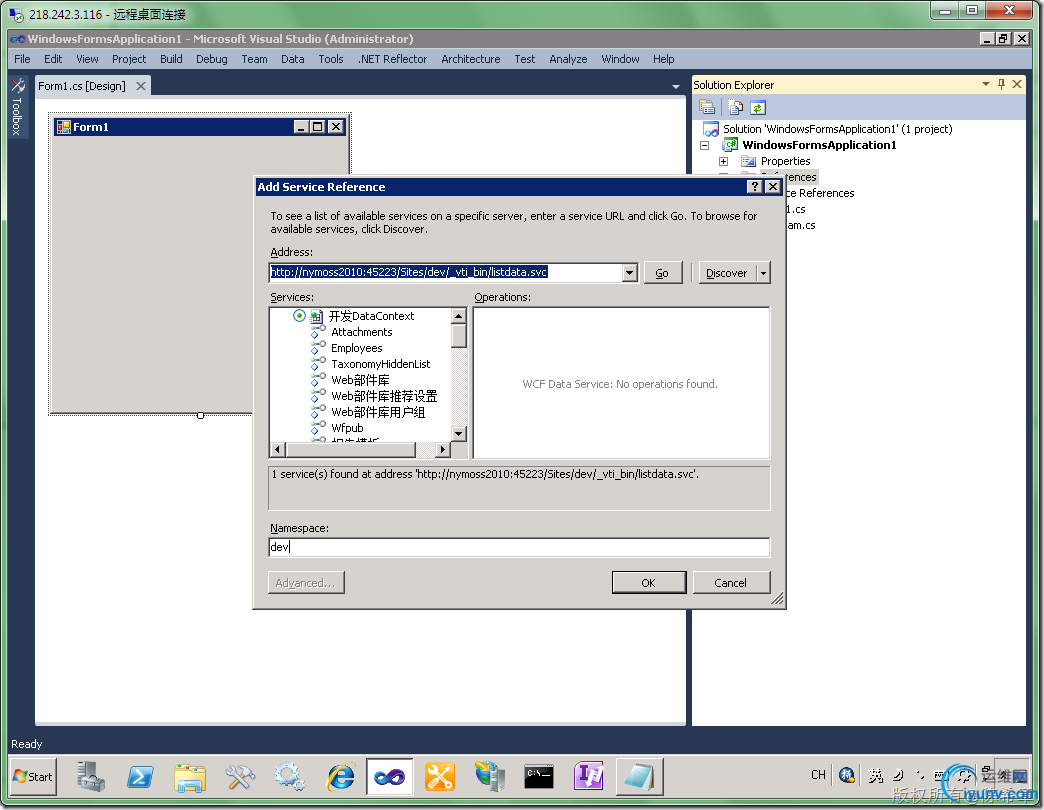Select the Attachments entity in Services list
This screenshot has height=810, width=1044.
[362, 332]
